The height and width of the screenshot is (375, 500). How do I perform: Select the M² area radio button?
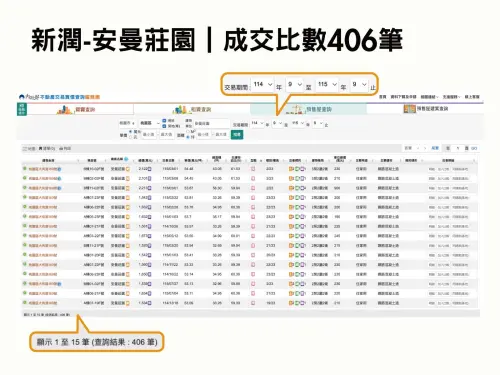188,132
